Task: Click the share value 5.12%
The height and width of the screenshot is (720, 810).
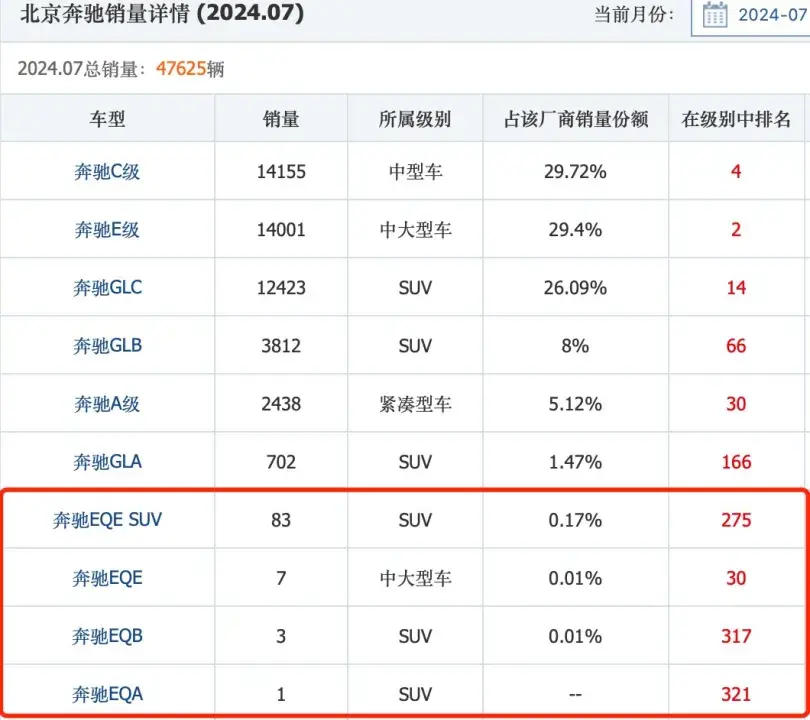Action: [575, 404]
